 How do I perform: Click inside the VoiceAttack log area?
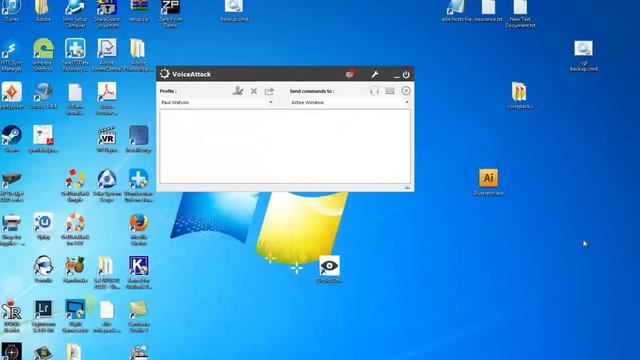(285, 146)
